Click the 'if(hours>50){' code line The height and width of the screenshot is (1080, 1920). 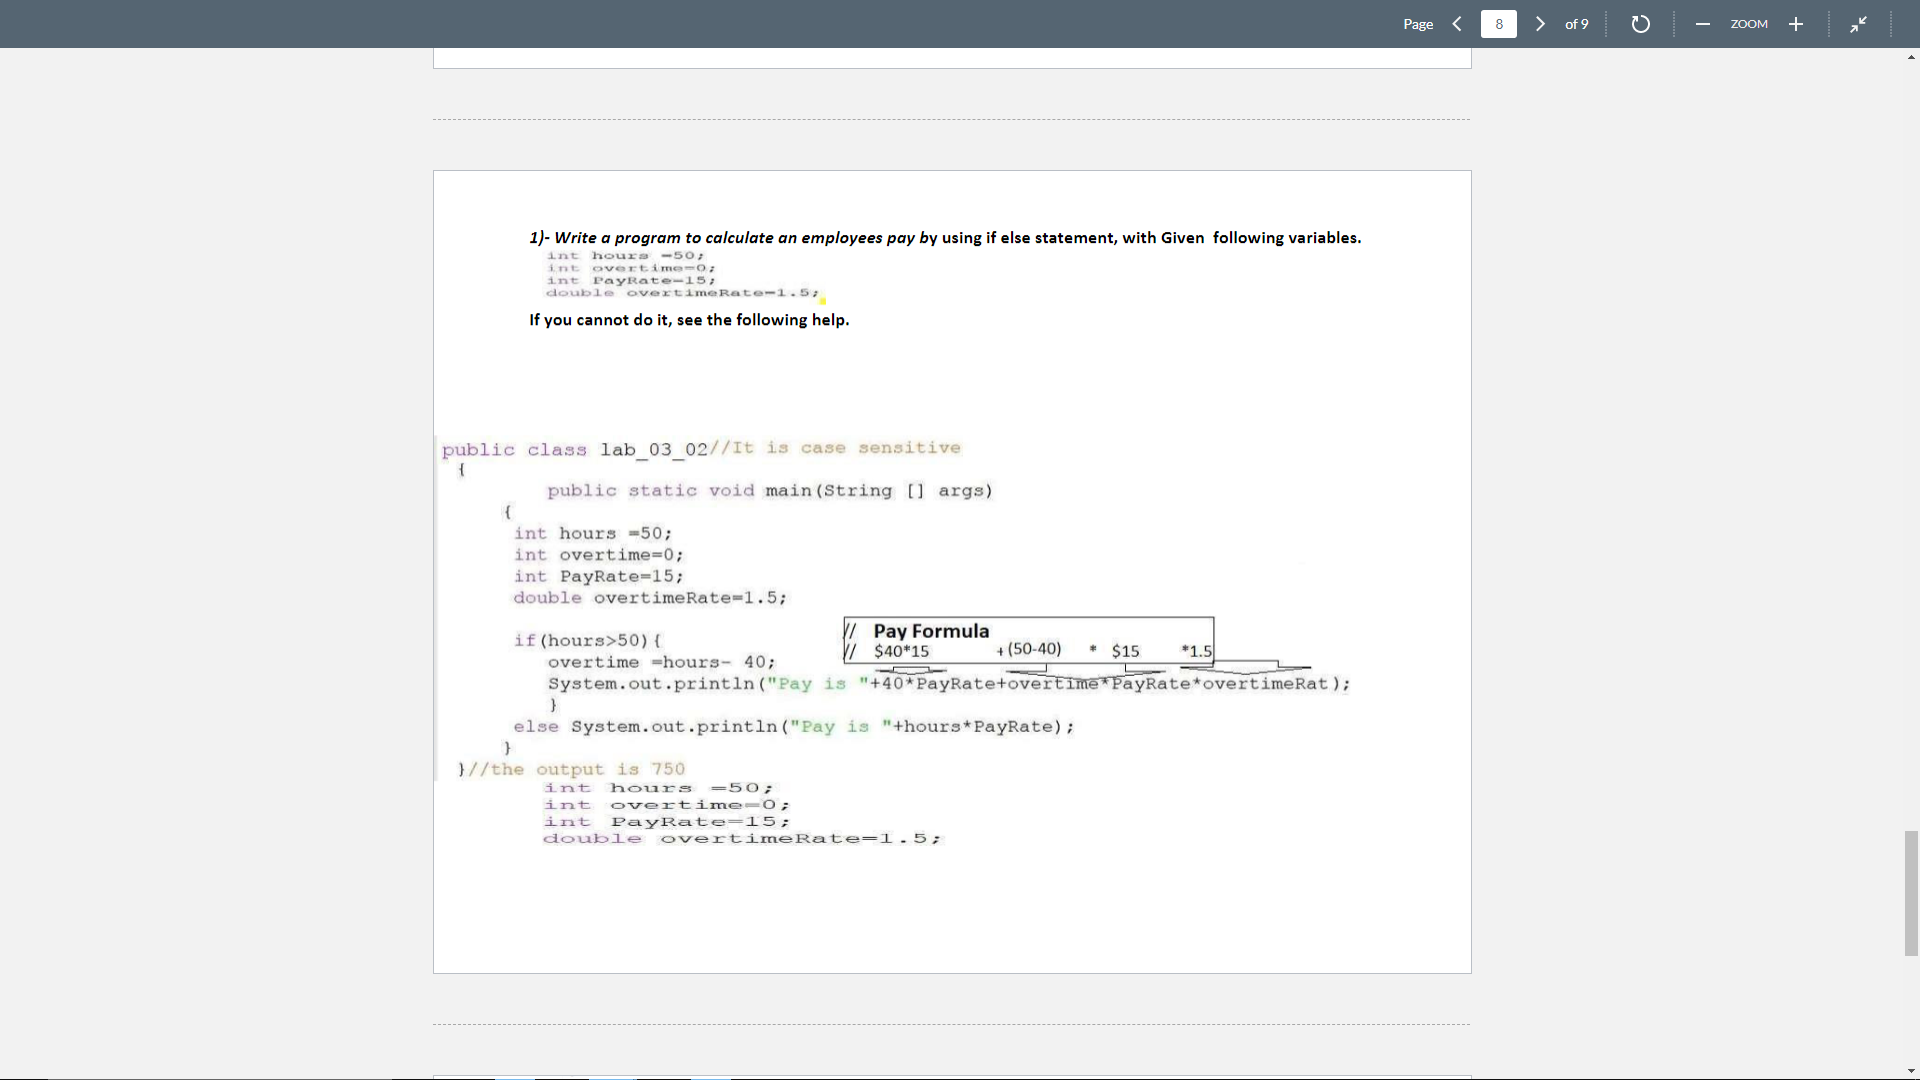[588, 640]
